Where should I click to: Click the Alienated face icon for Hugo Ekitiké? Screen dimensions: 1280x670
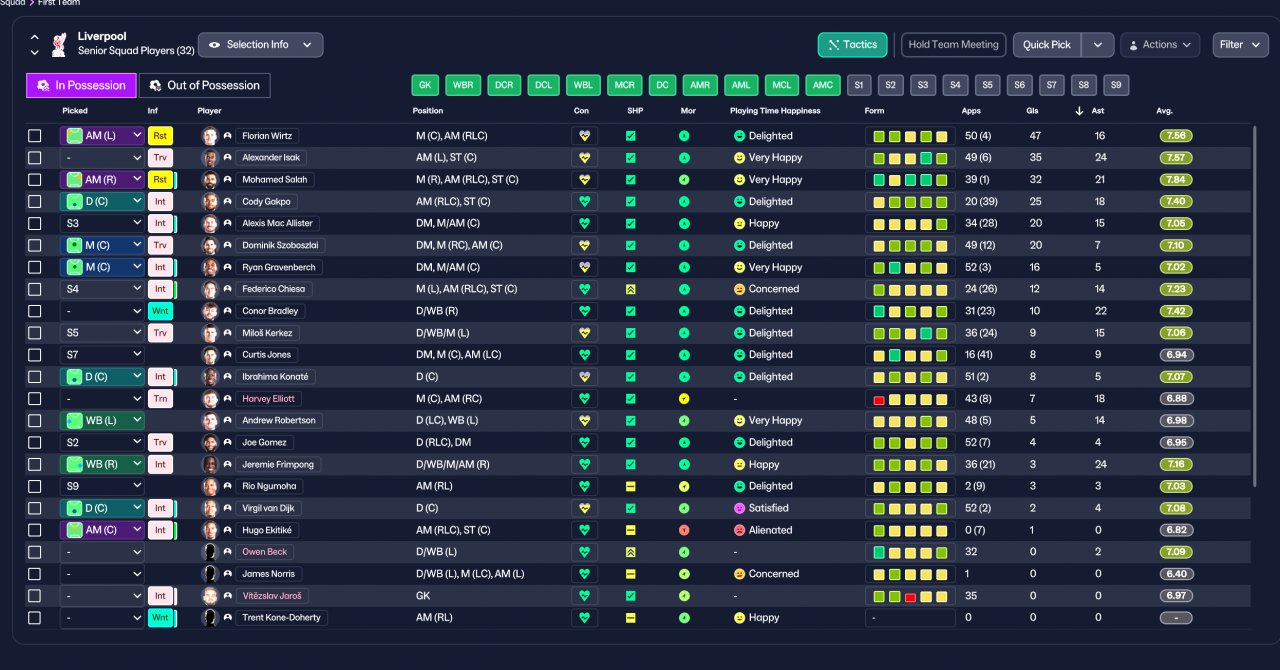[x=740, y=530]
